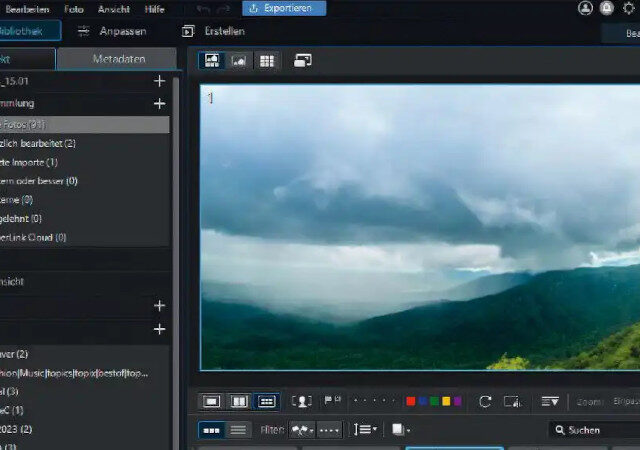Viewport: 640px width, 450px height.
Task: Open the photo stack dropdown
Action: 401,430
